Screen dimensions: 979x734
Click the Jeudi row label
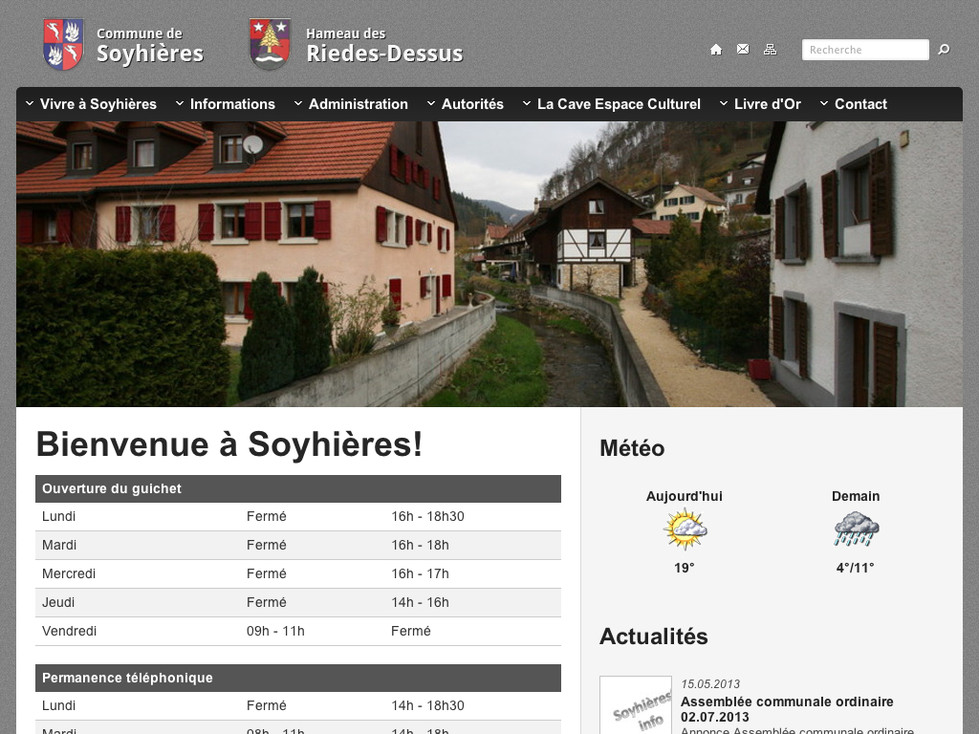point(58,602)
